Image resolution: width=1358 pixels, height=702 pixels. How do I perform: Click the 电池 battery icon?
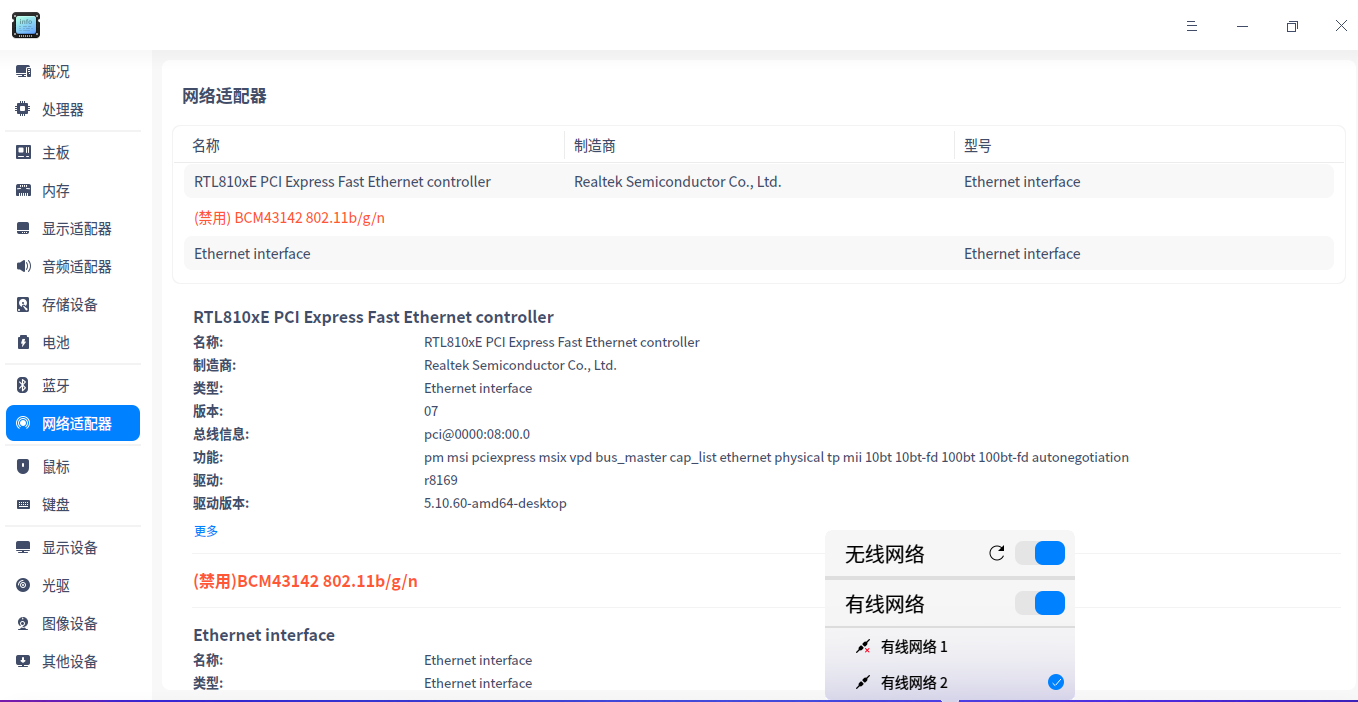23,343
